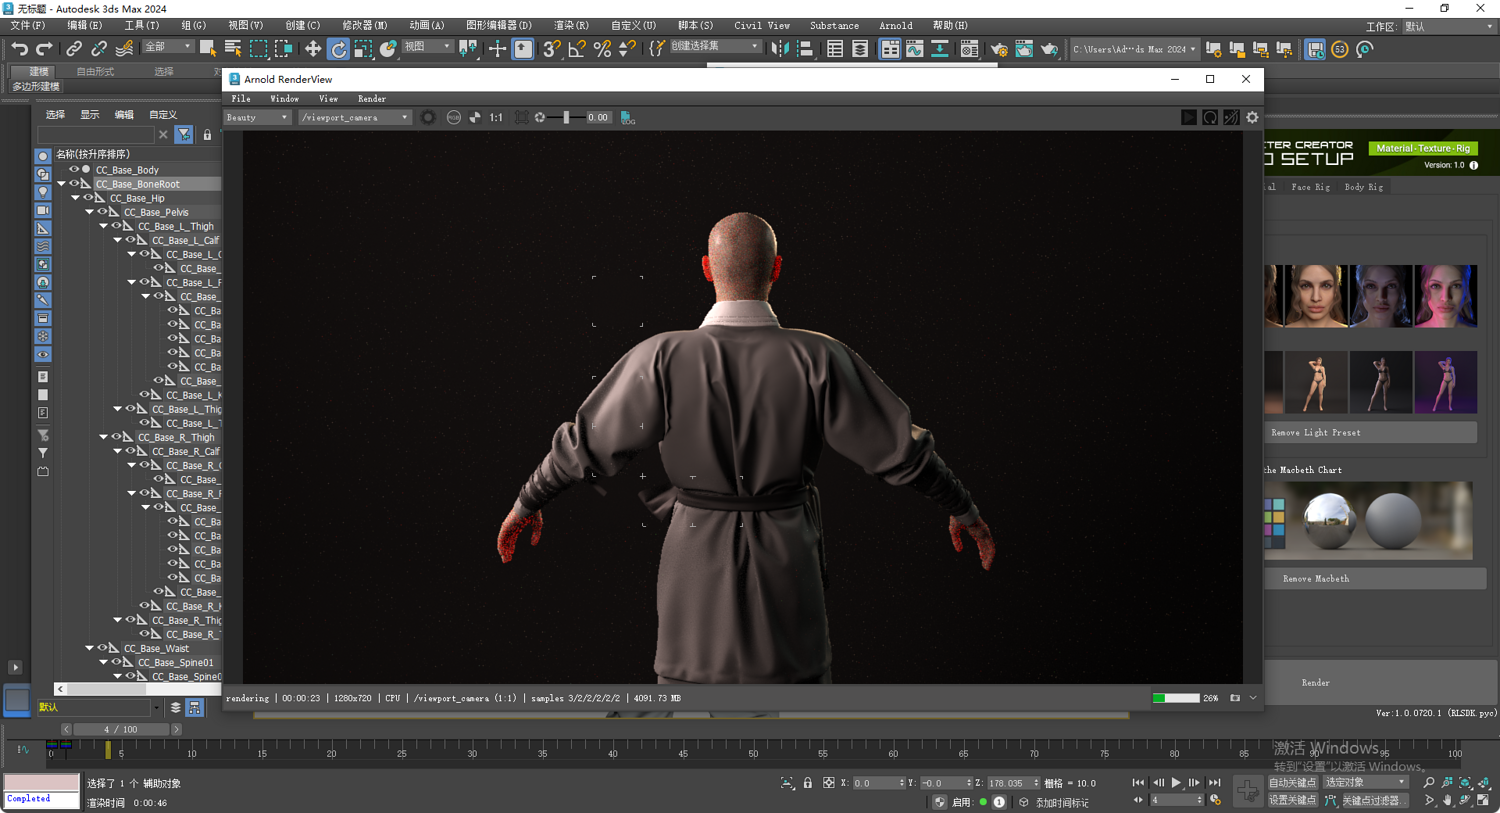Toggle visibility of CC_Base_Waist
This screenshot has width=1500, height=813.
coord(102,648)
